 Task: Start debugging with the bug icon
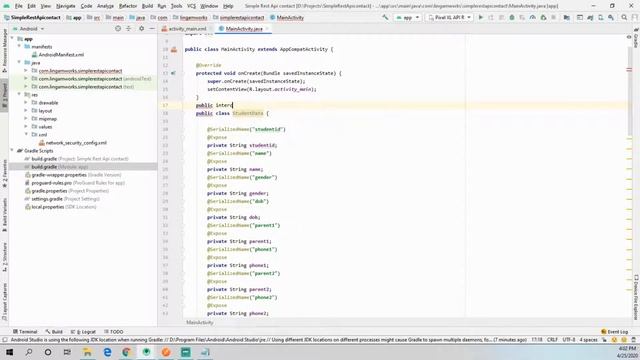512,18
